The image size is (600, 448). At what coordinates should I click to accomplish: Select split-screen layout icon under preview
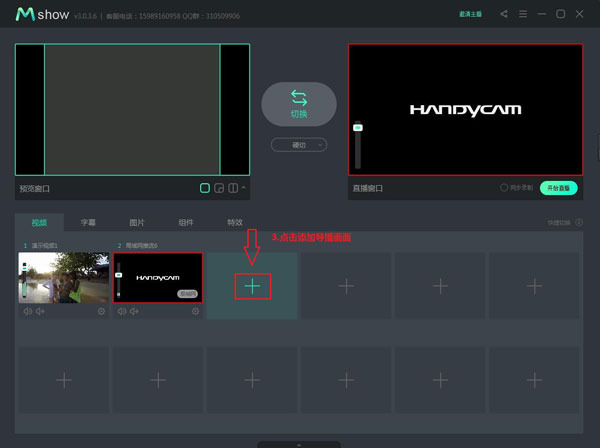tap(233, 188)
